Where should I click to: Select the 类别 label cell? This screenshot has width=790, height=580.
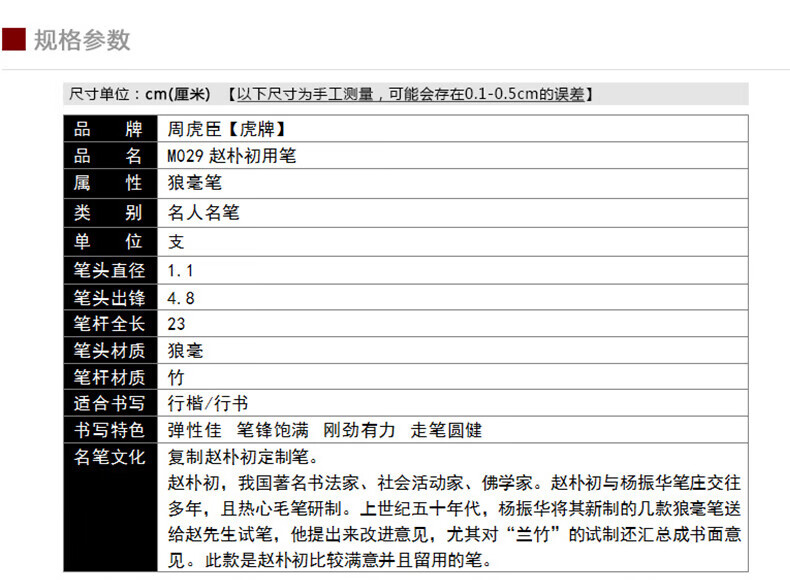[x=110, y=213]
